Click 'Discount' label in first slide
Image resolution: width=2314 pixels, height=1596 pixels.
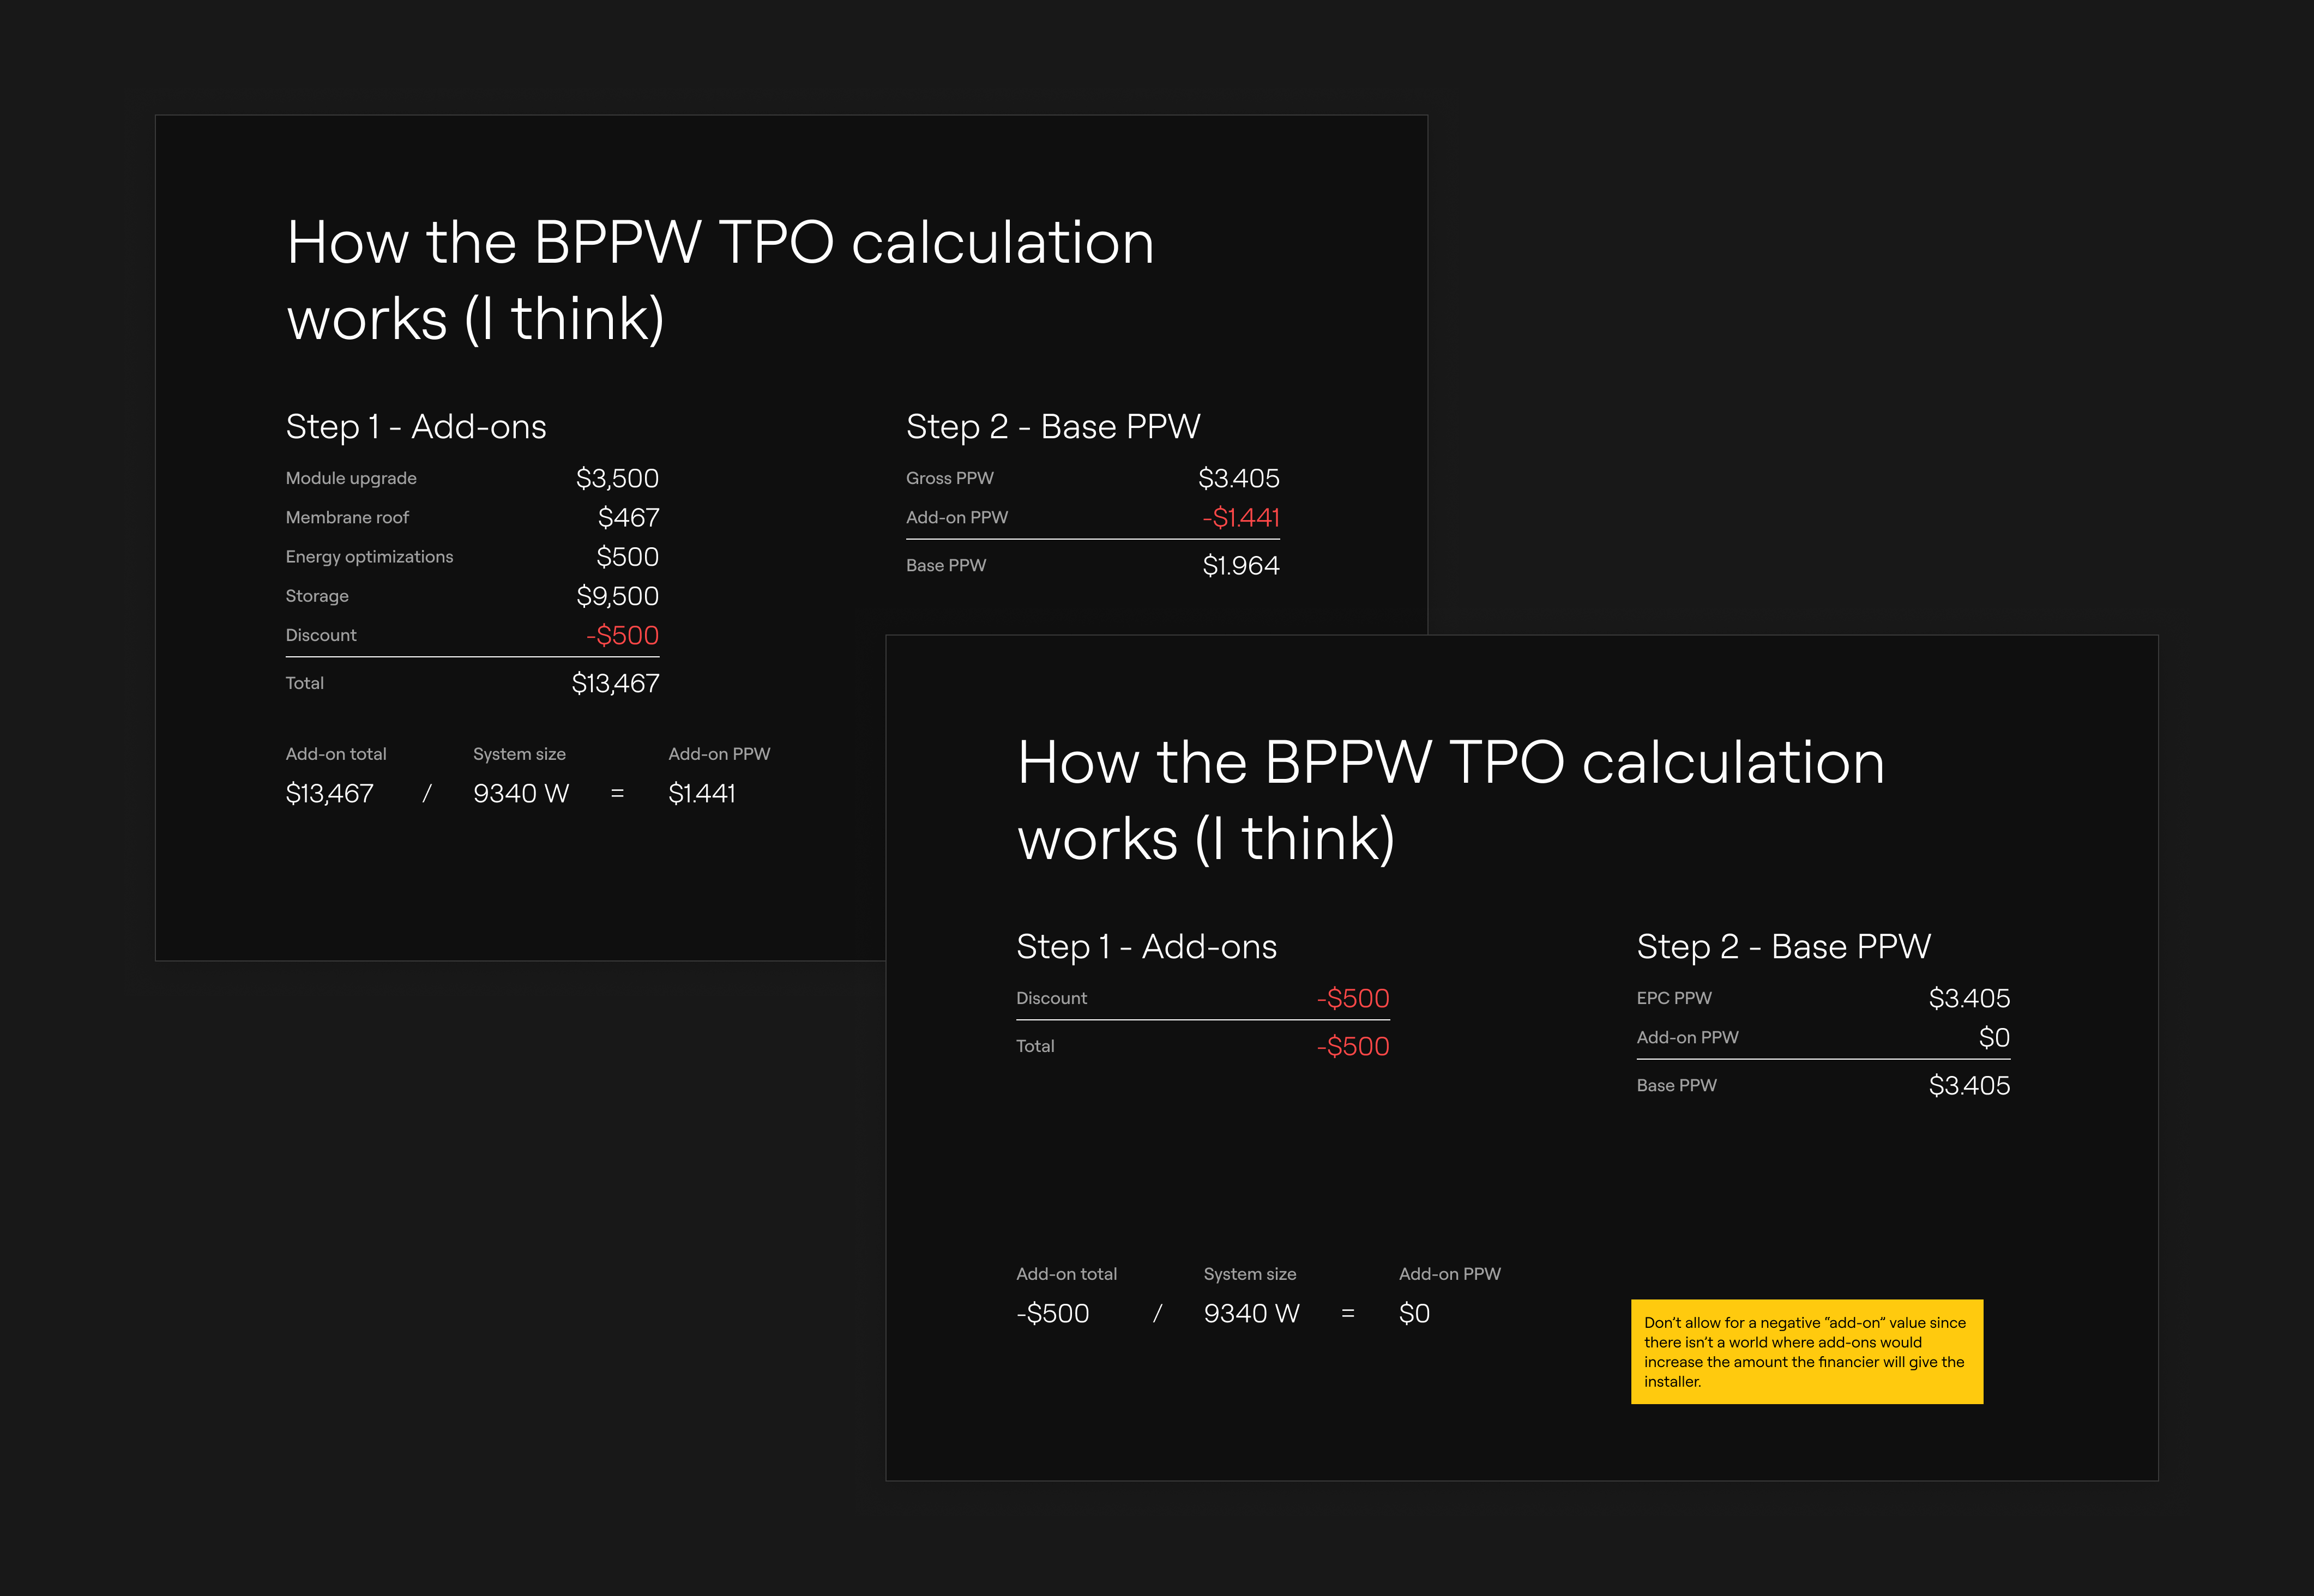click(x=321, y=635)
